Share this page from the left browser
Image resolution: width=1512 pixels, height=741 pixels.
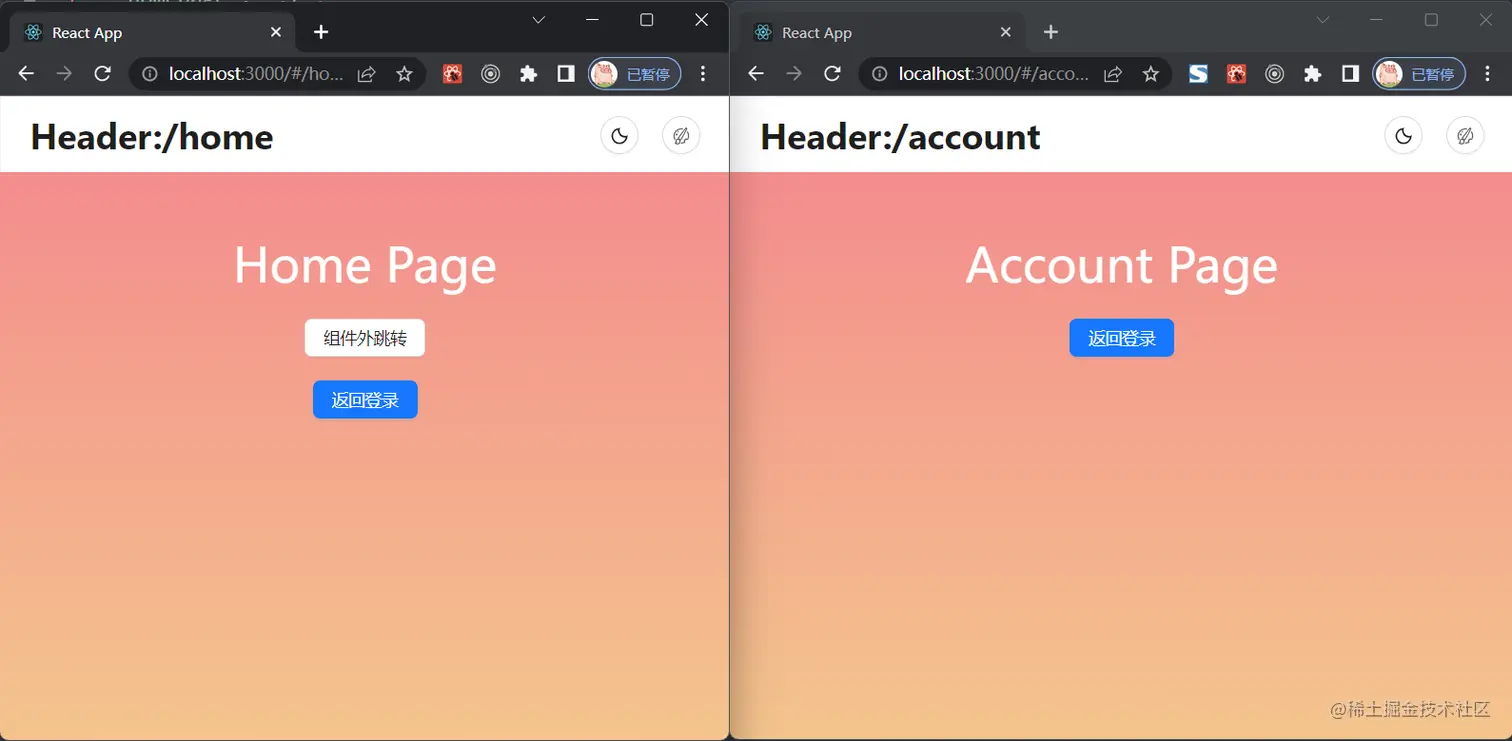(367, 74)
